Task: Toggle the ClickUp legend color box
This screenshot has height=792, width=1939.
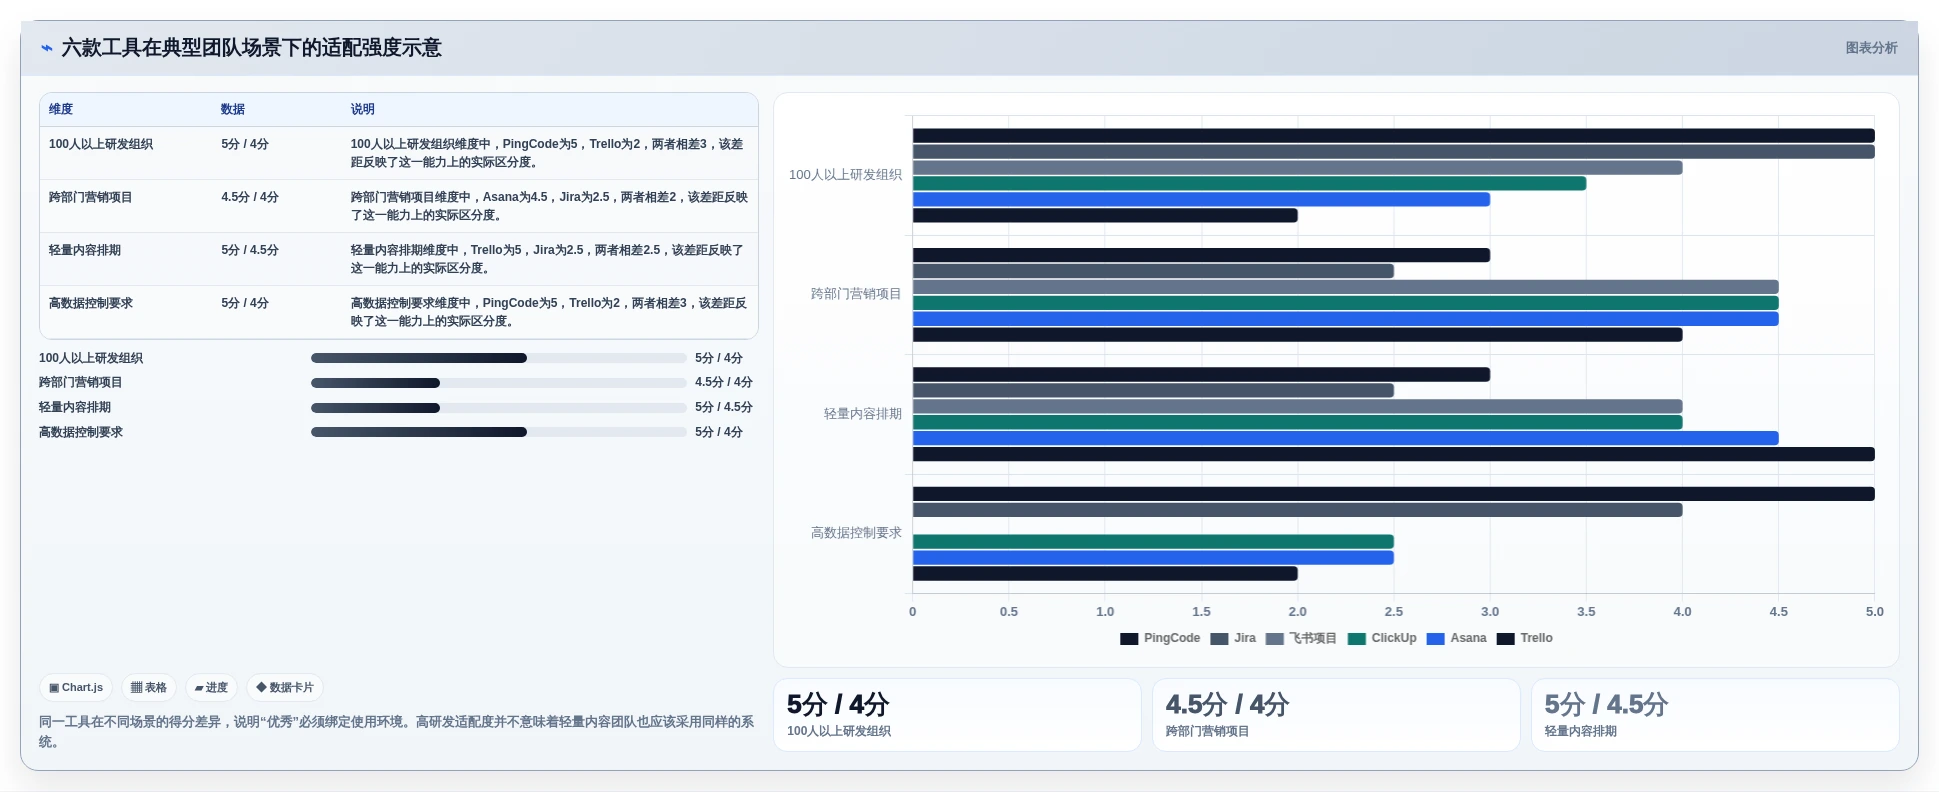Action: [1357, 639]
